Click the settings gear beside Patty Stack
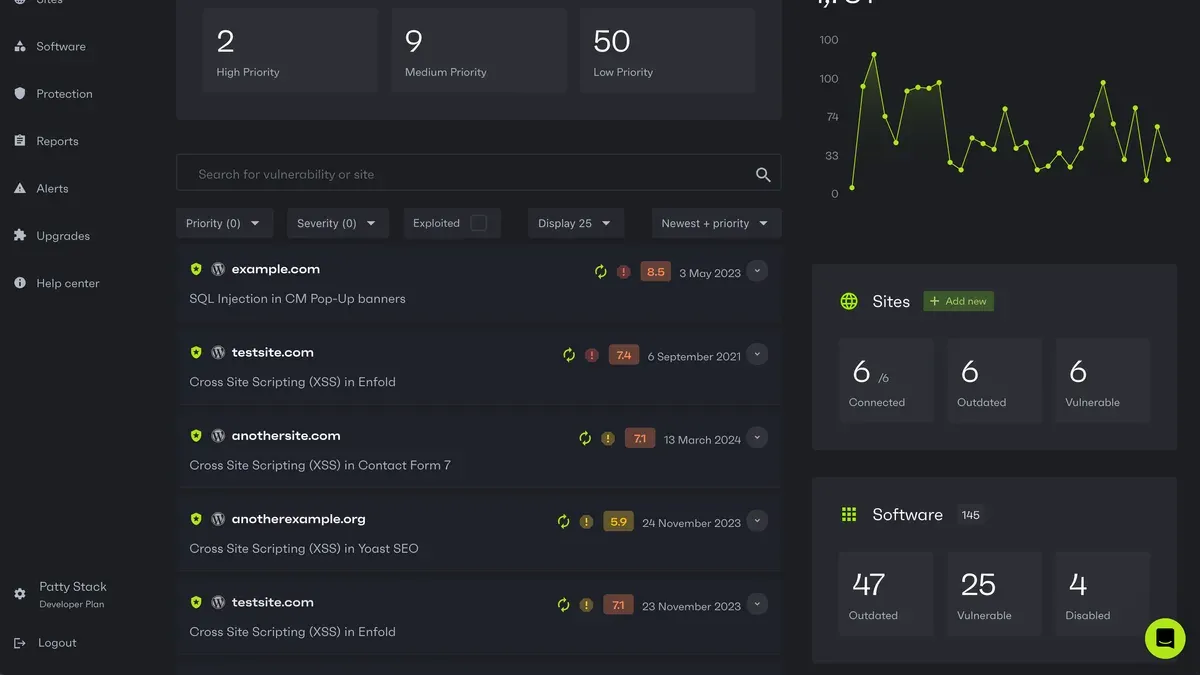Image resolution: width=1200 pixels, height=675 pixels. pyautogui.click(x=20, y=594)
